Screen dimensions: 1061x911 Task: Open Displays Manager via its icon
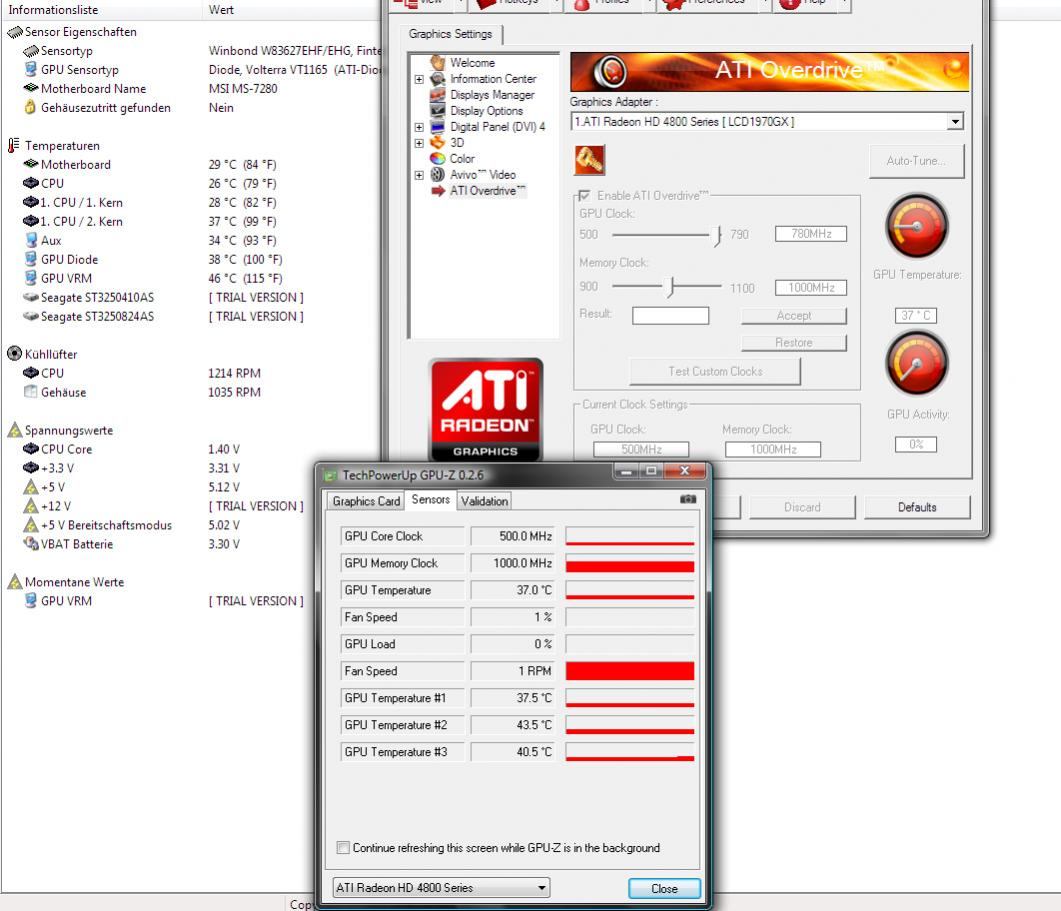438,95
